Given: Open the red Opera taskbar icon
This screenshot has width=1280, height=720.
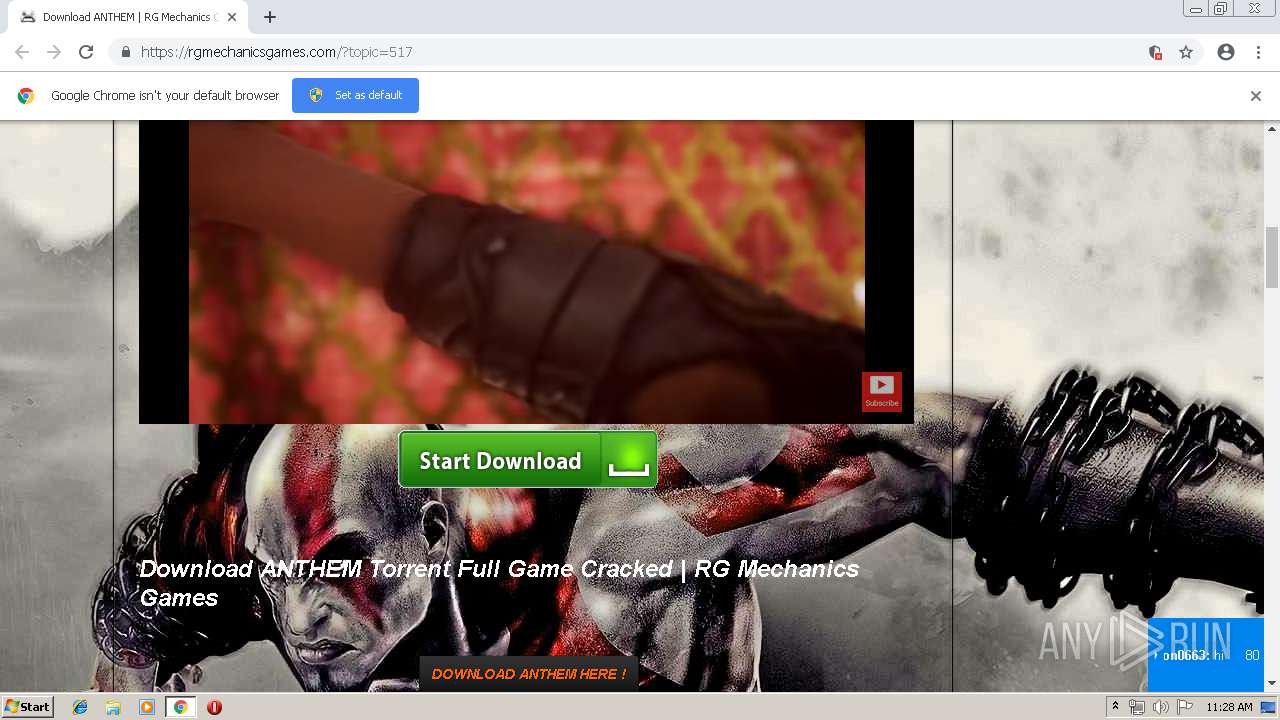Looking at the screenshot, I should 214,707.
